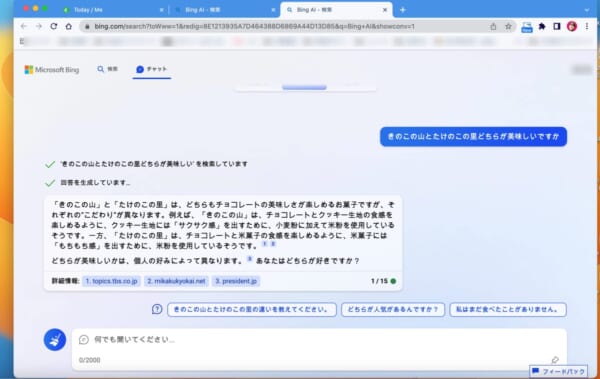Choose suggestion 'きのこの山とたけのこの里の違いを教えてください'
The height and width of the screenshot is (379, 600).
click(252, 309)
